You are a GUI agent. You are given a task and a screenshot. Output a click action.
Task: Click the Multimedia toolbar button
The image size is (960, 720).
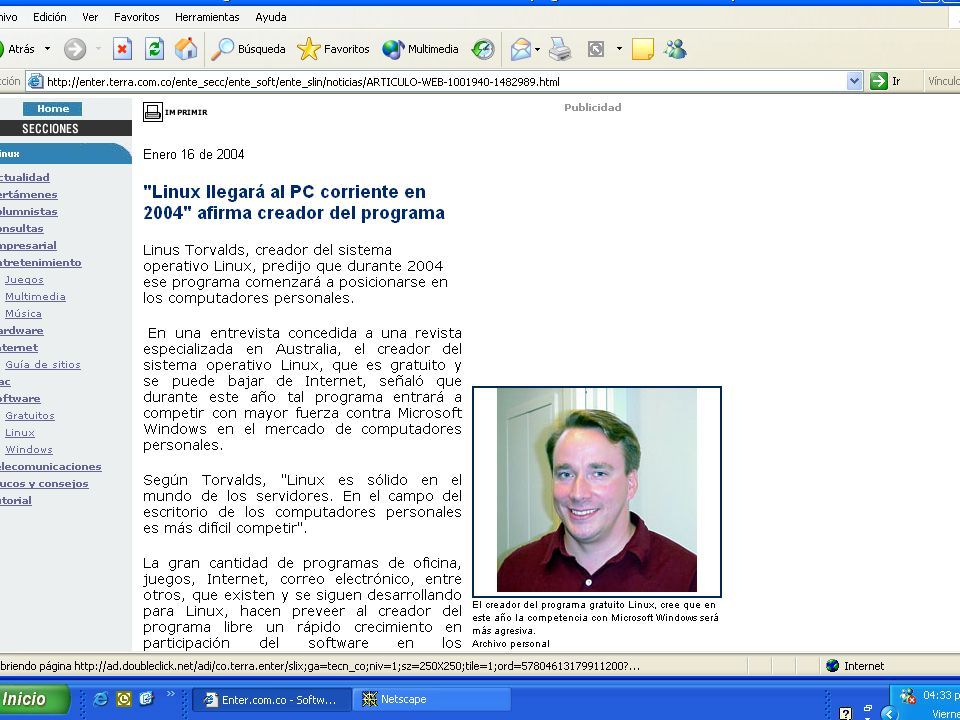click(420, 49)
